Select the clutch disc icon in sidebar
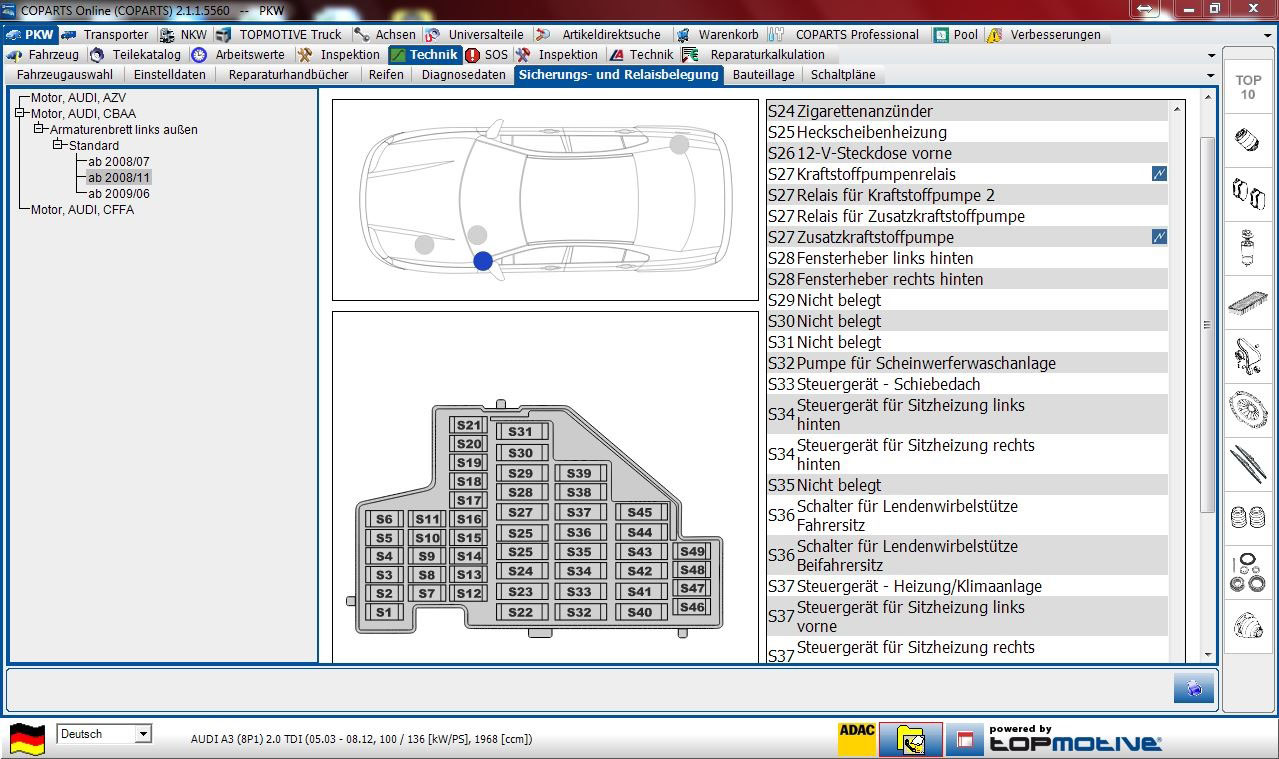Image resolution: width=1279 pixels, height=759 pixels. coord(1248,409)
